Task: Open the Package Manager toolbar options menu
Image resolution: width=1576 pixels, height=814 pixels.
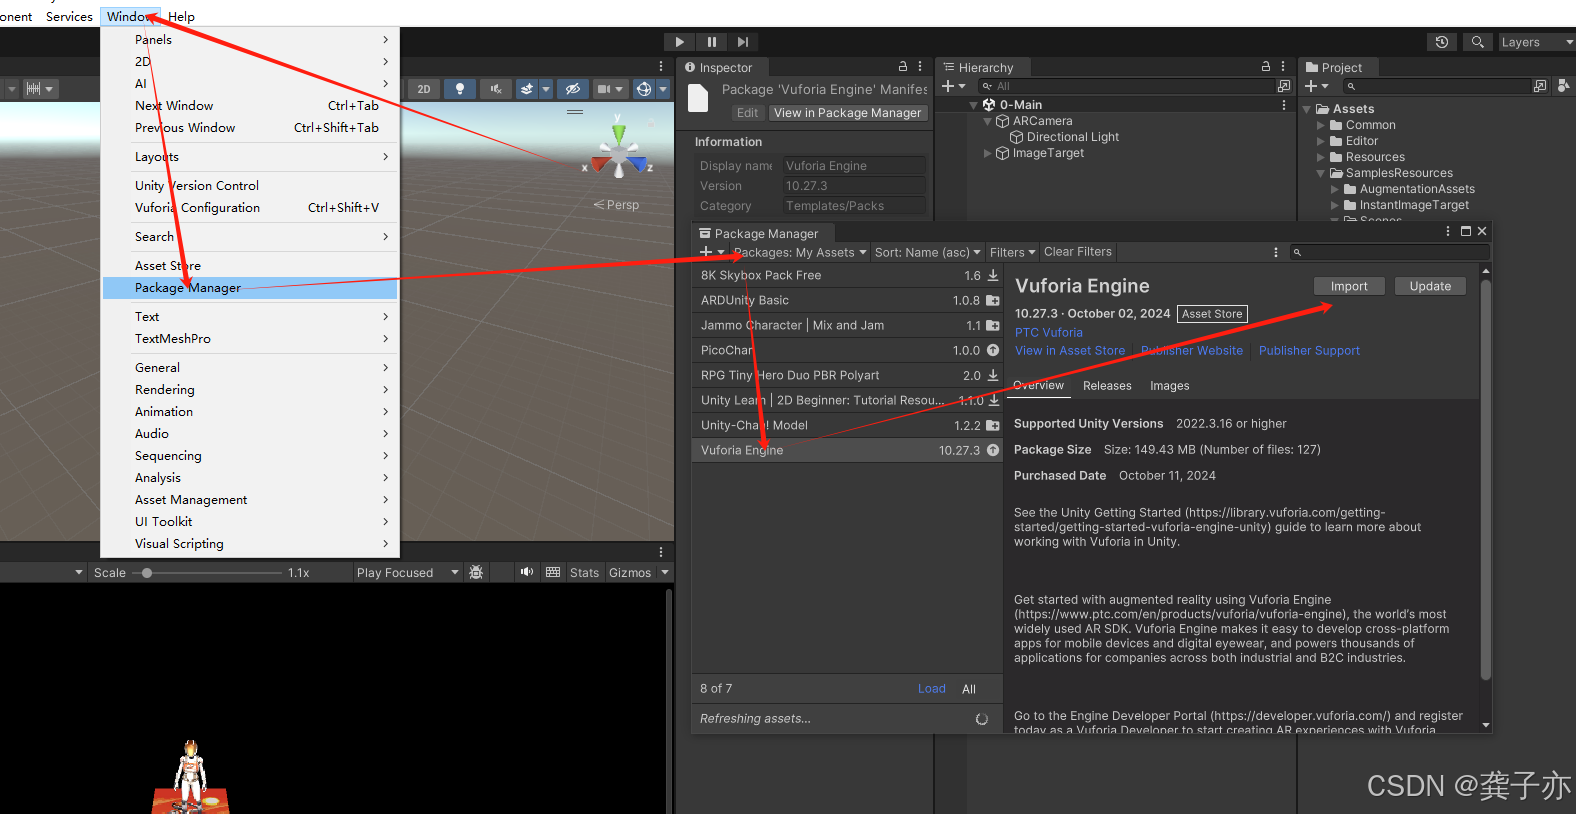Action: point(1276,252)
